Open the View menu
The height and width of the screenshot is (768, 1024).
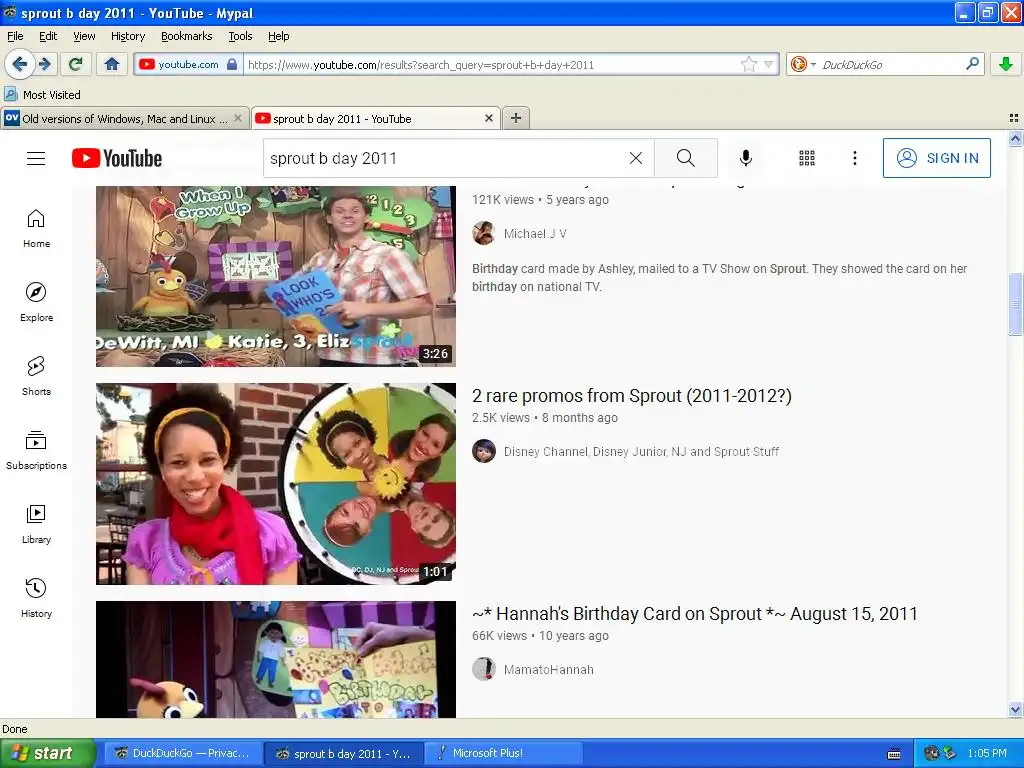(x=84, y=36)
